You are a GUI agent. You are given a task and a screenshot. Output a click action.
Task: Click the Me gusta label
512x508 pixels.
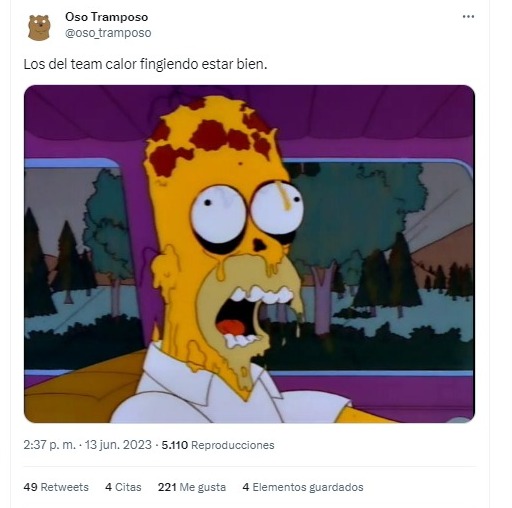203,487
